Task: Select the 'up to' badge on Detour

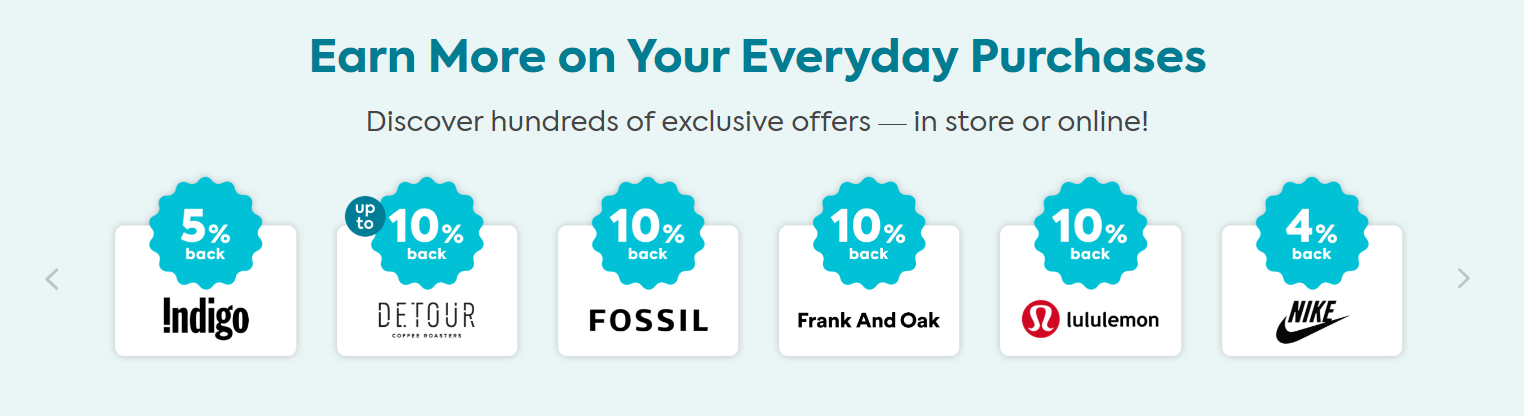Action: (x=365, y=215)
